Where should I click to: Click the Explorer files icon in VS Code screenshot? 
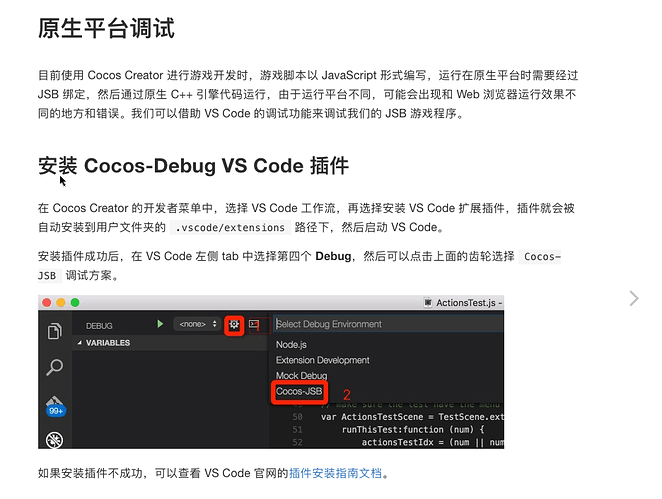click(x=54, y=331)
